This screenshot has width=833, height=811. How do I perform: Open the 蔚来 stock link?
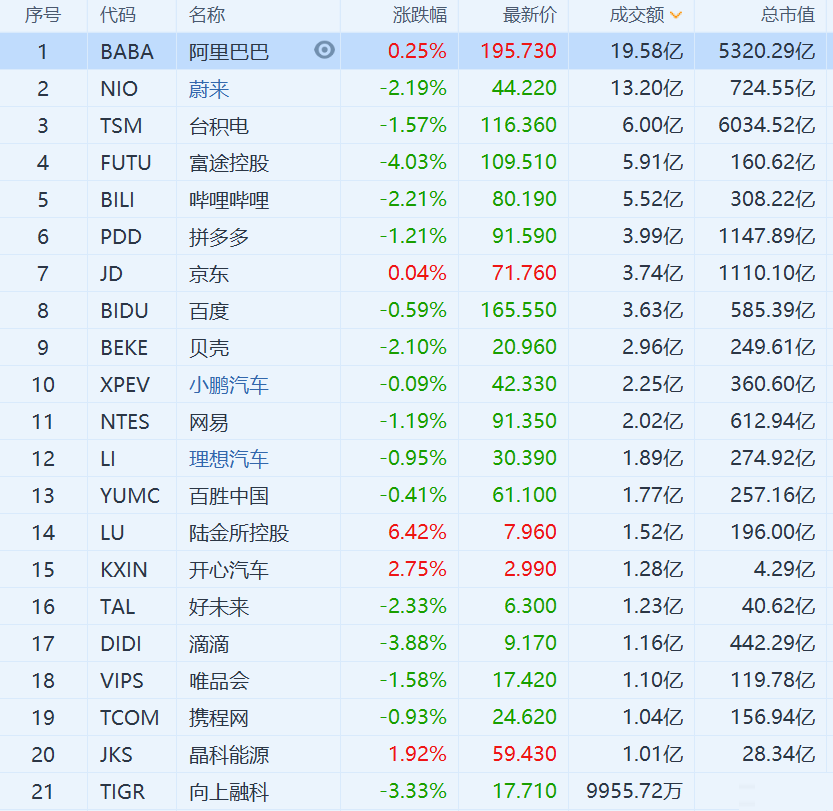[209, 89]
